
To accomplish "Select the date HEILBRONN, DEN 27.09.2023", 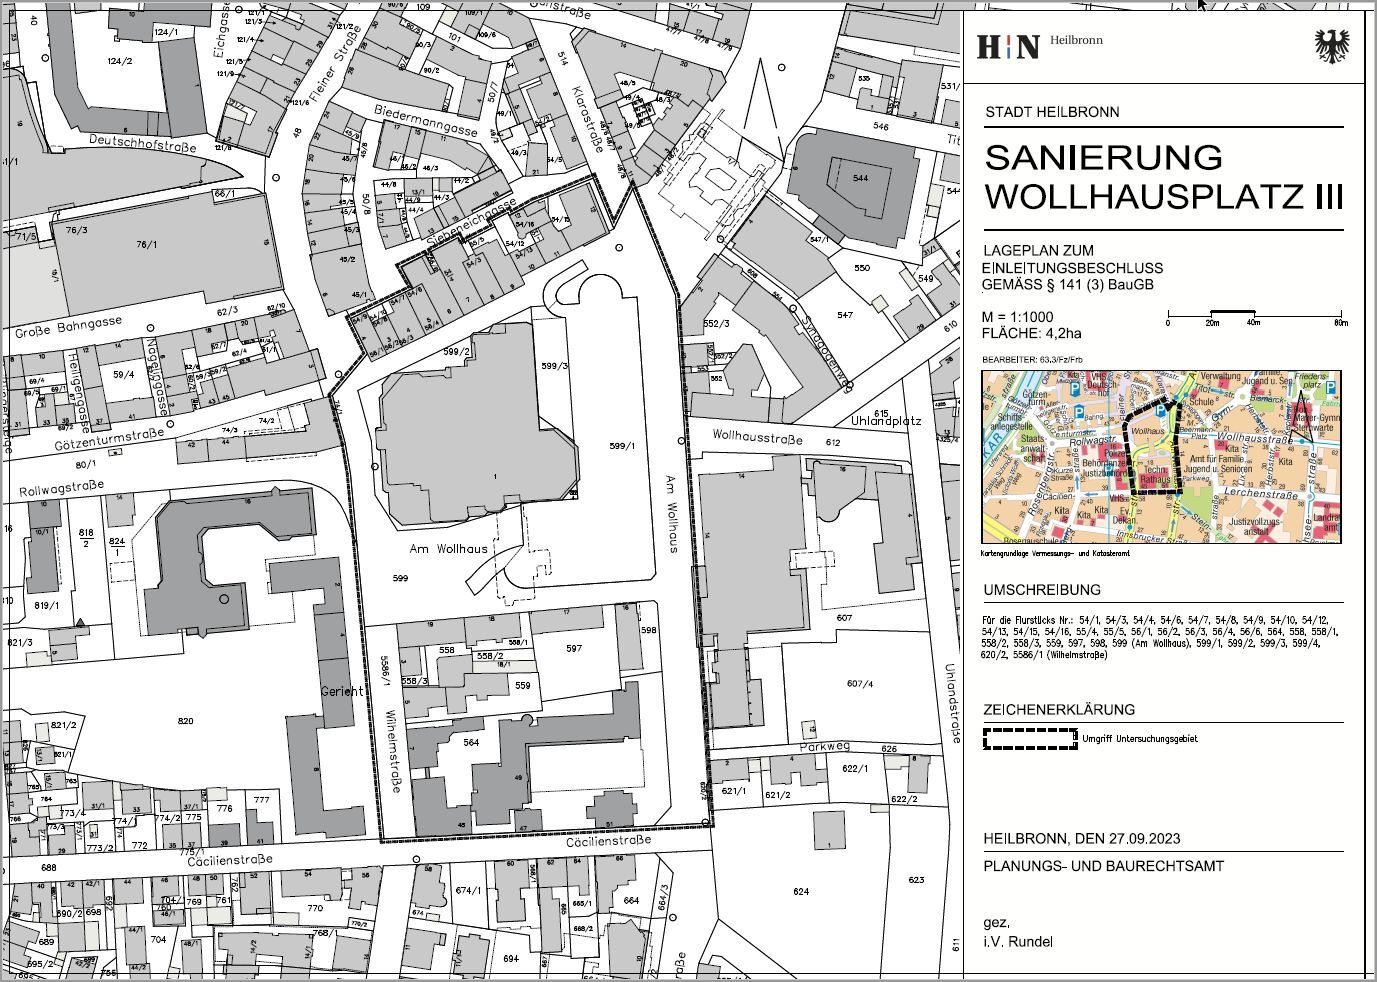I will (x=1082, y=839).
